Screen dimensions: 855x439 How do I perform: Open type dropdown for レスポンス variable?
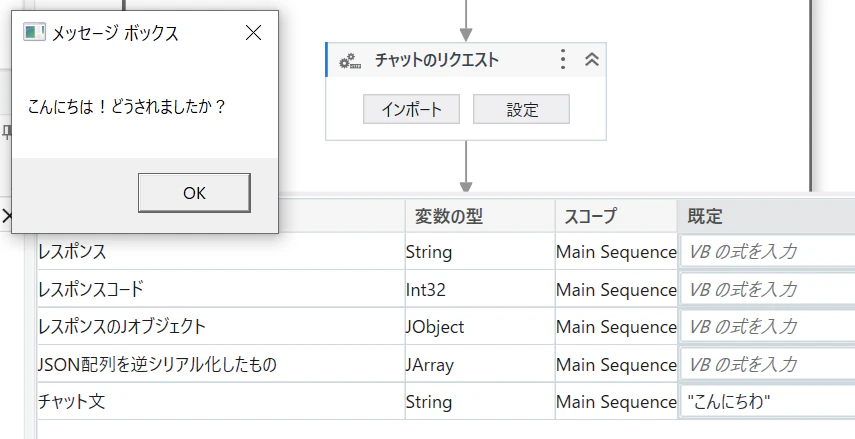[480, 252]
